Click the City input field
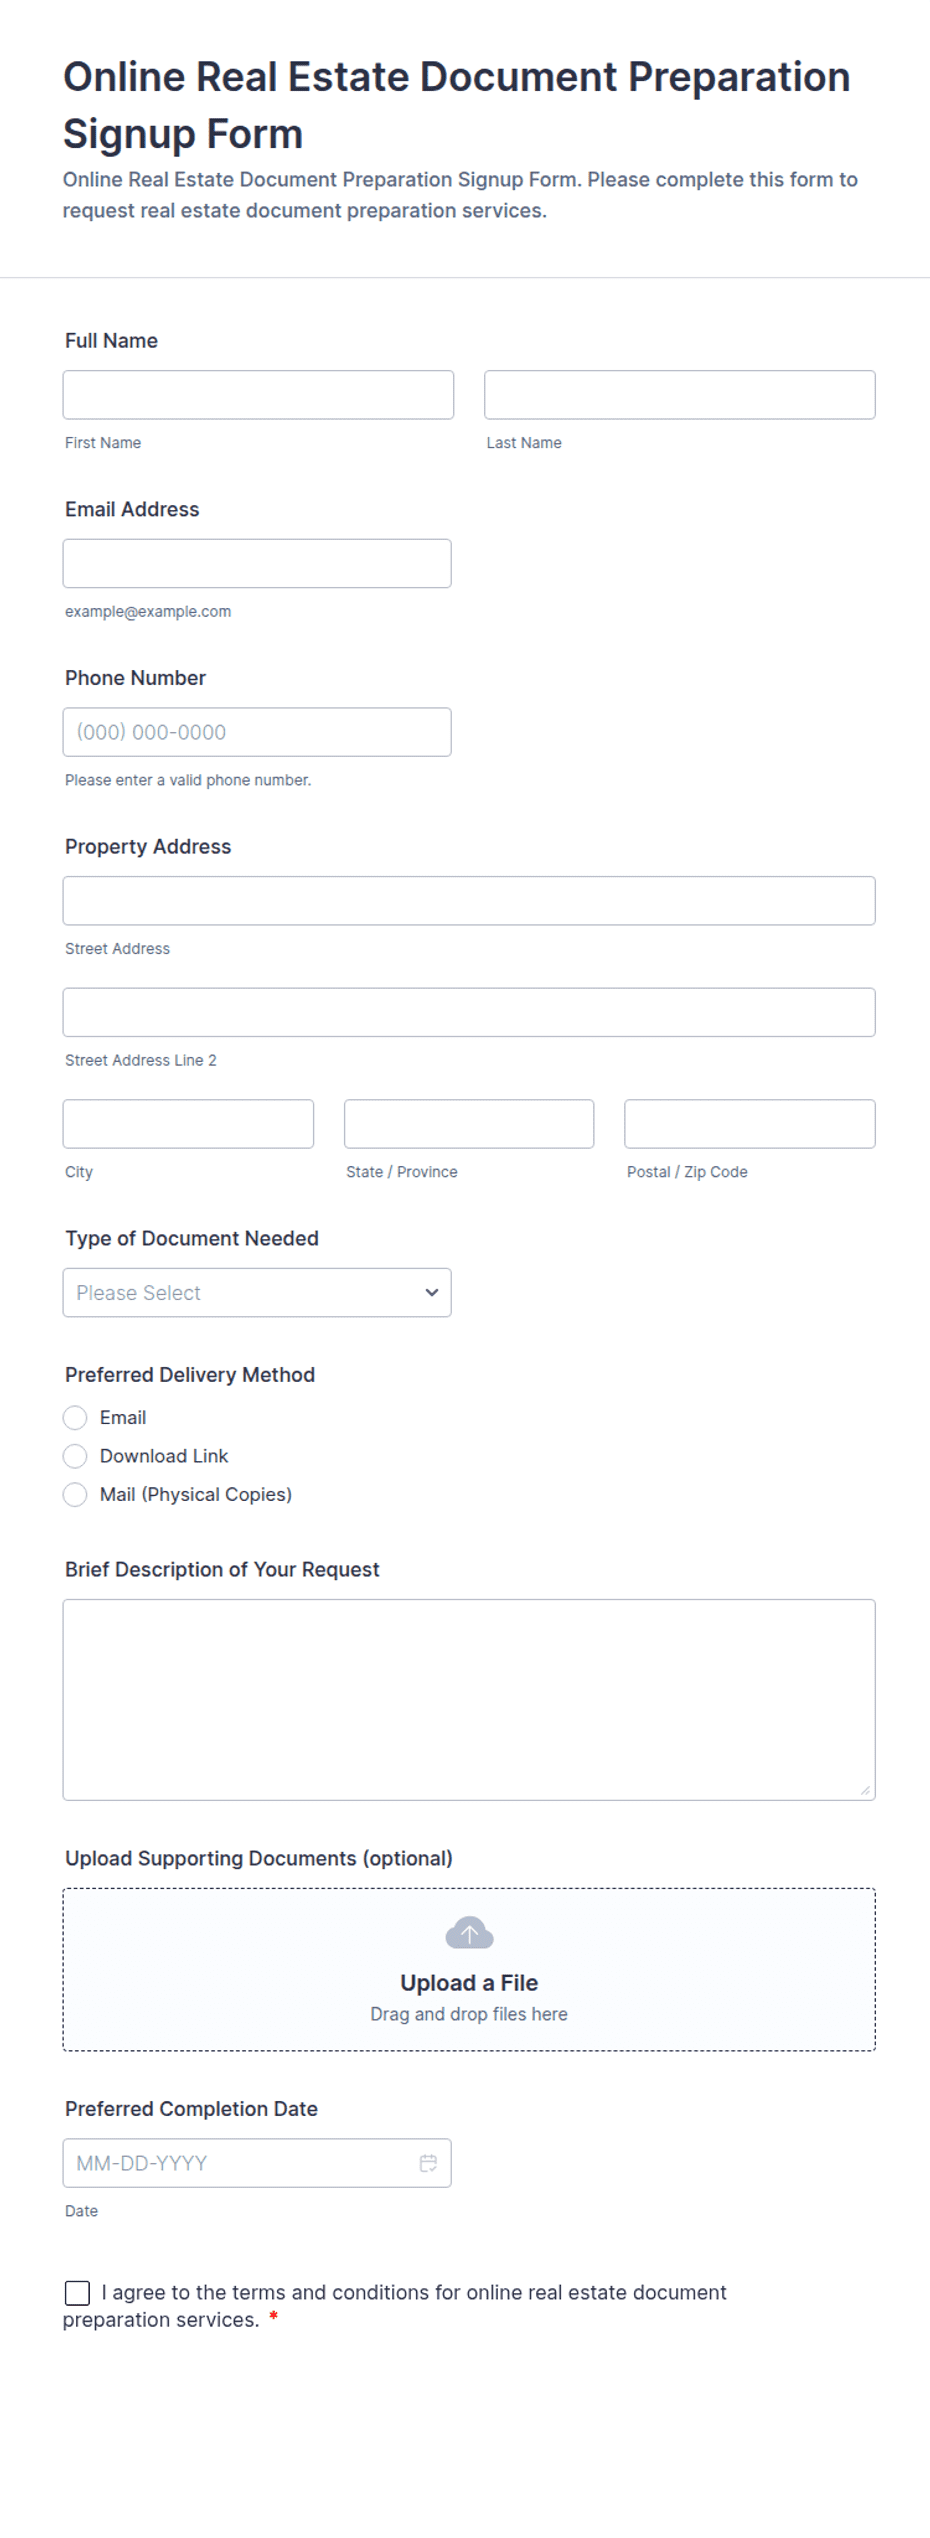930x2538 pixels. (x=188, y=1124)
